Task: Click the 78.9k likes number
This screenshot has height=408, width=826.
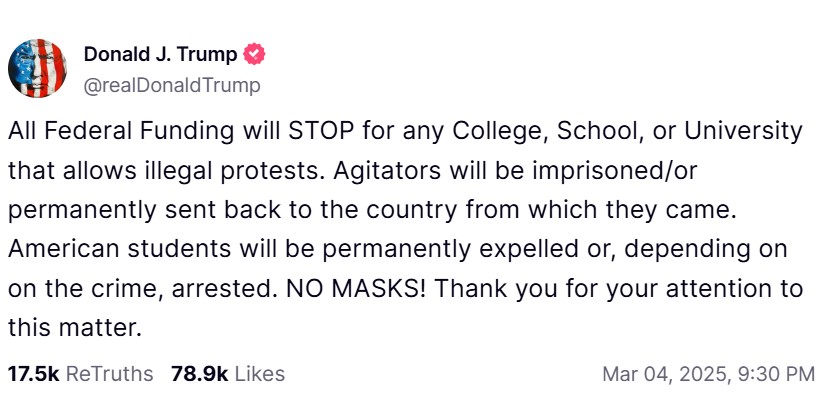Action: point(200,374)
